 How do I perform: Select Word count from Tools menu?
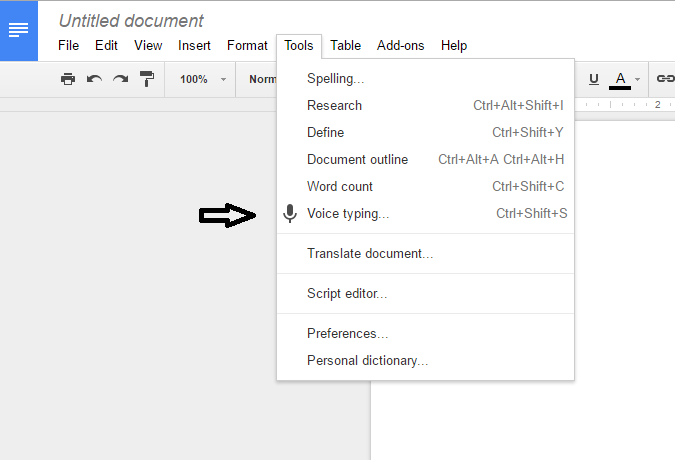pyautogui.click(x=340, y=186)
